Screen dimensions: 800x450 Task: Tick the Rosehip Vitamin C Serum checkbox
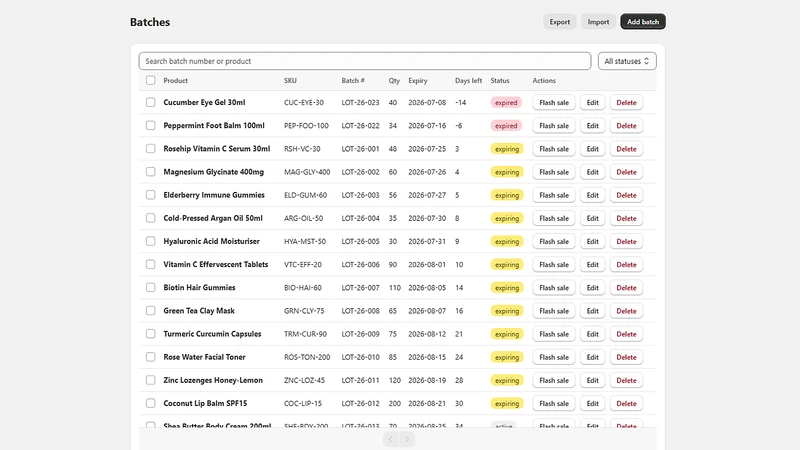pyautogui.click(x=151, y=149)
